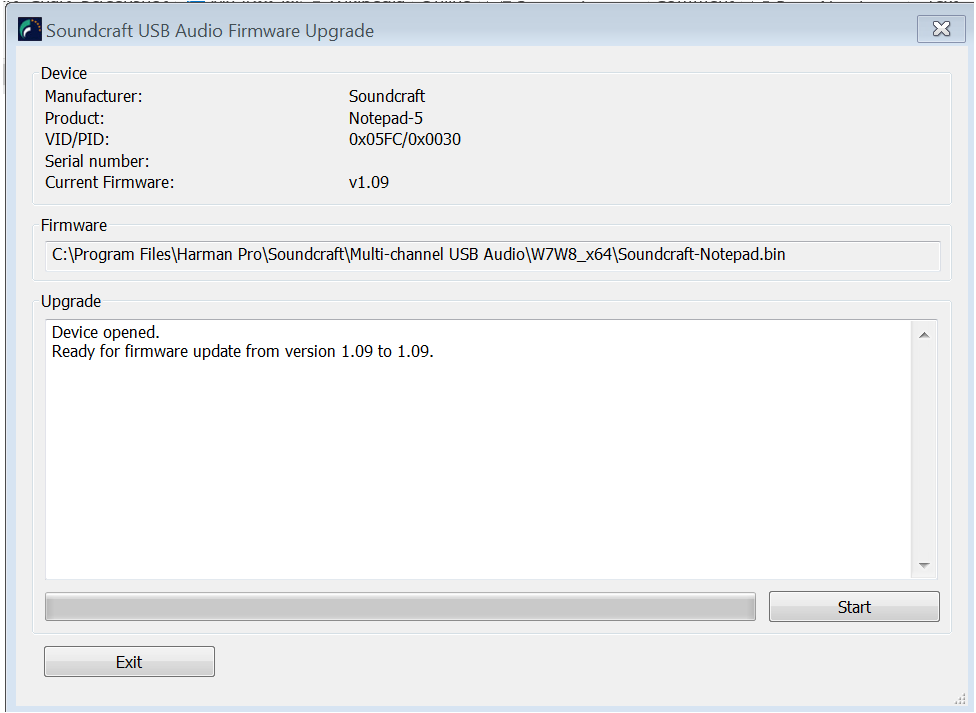Click the 'Soundcraft' manufacturer value

tap(387, 97)
